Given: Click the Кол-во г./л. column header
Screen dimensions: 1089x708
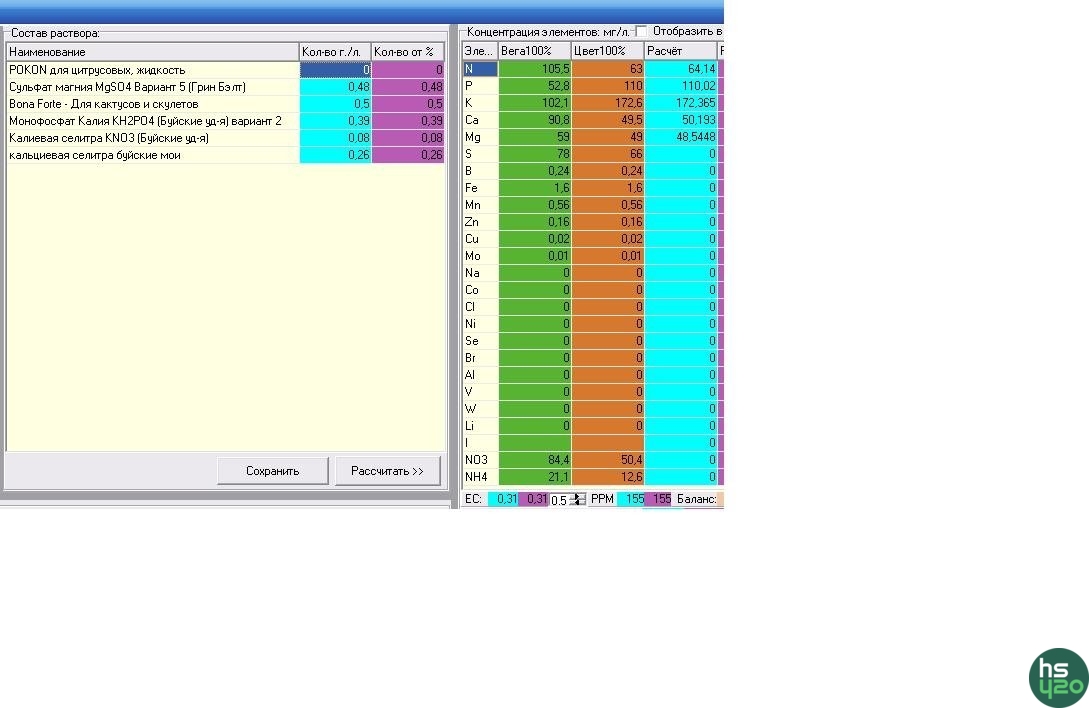Looking at the screenshot, I should pyautogui.click(x=335, y=51).
